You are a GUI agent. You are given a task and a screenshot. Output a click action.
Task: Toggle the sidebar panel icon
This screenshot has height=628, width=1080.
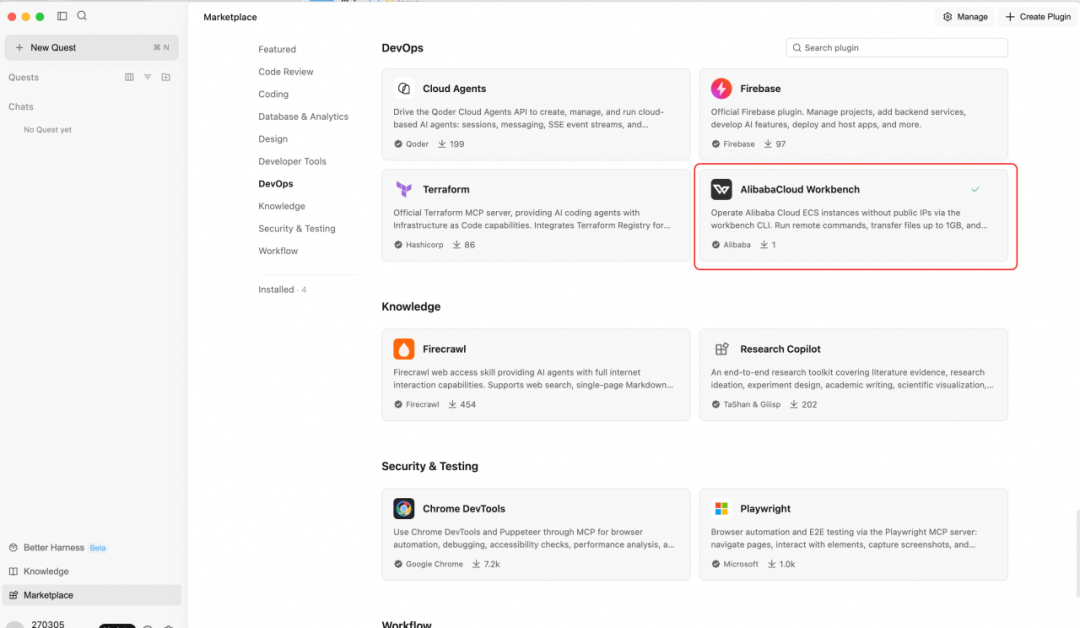pyautogui.click(x=62, y=16)
